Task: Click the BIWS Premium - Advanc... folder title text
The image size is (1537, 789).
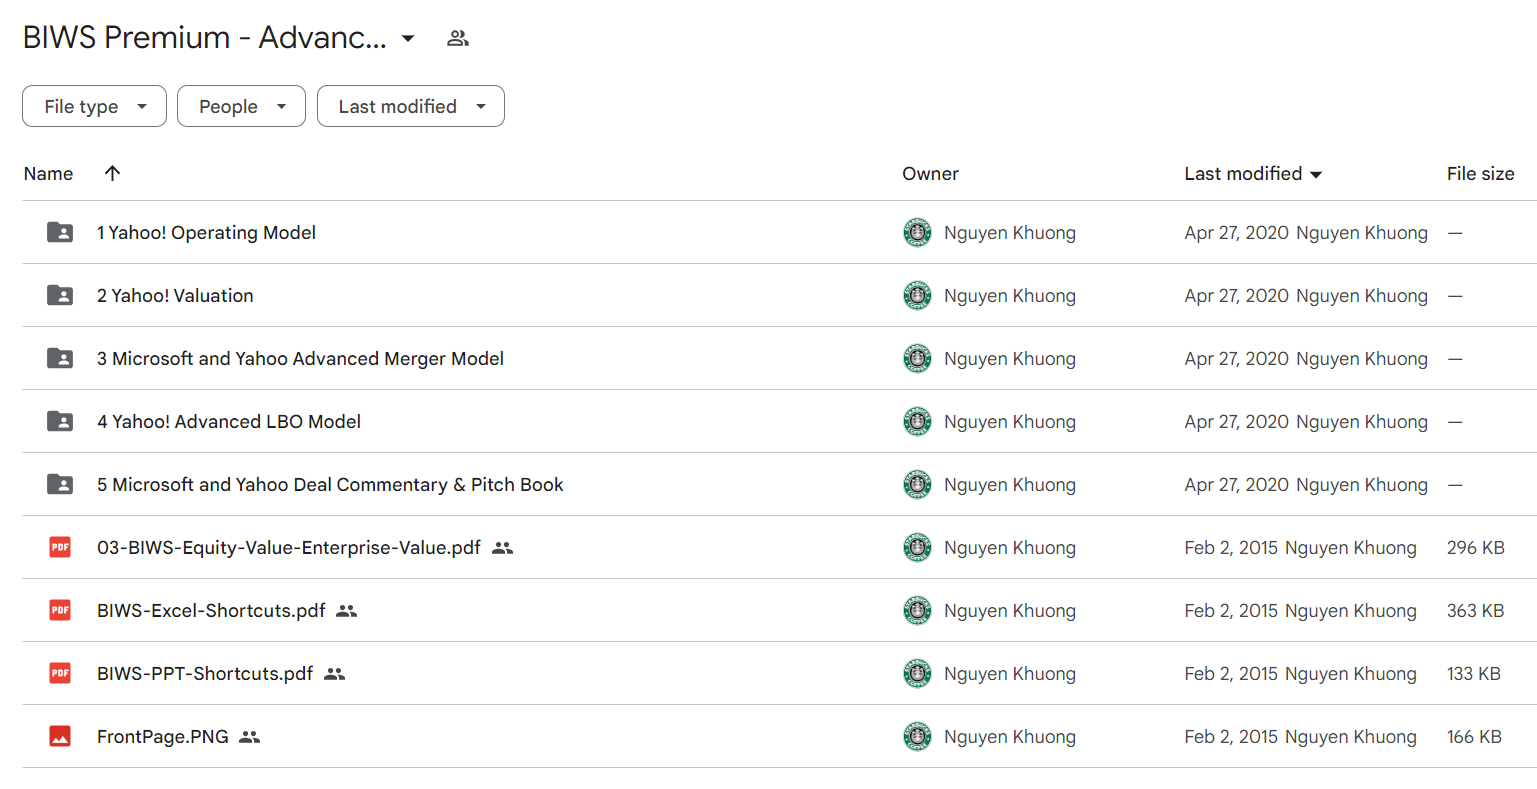Action: click(x=205, y=37)
